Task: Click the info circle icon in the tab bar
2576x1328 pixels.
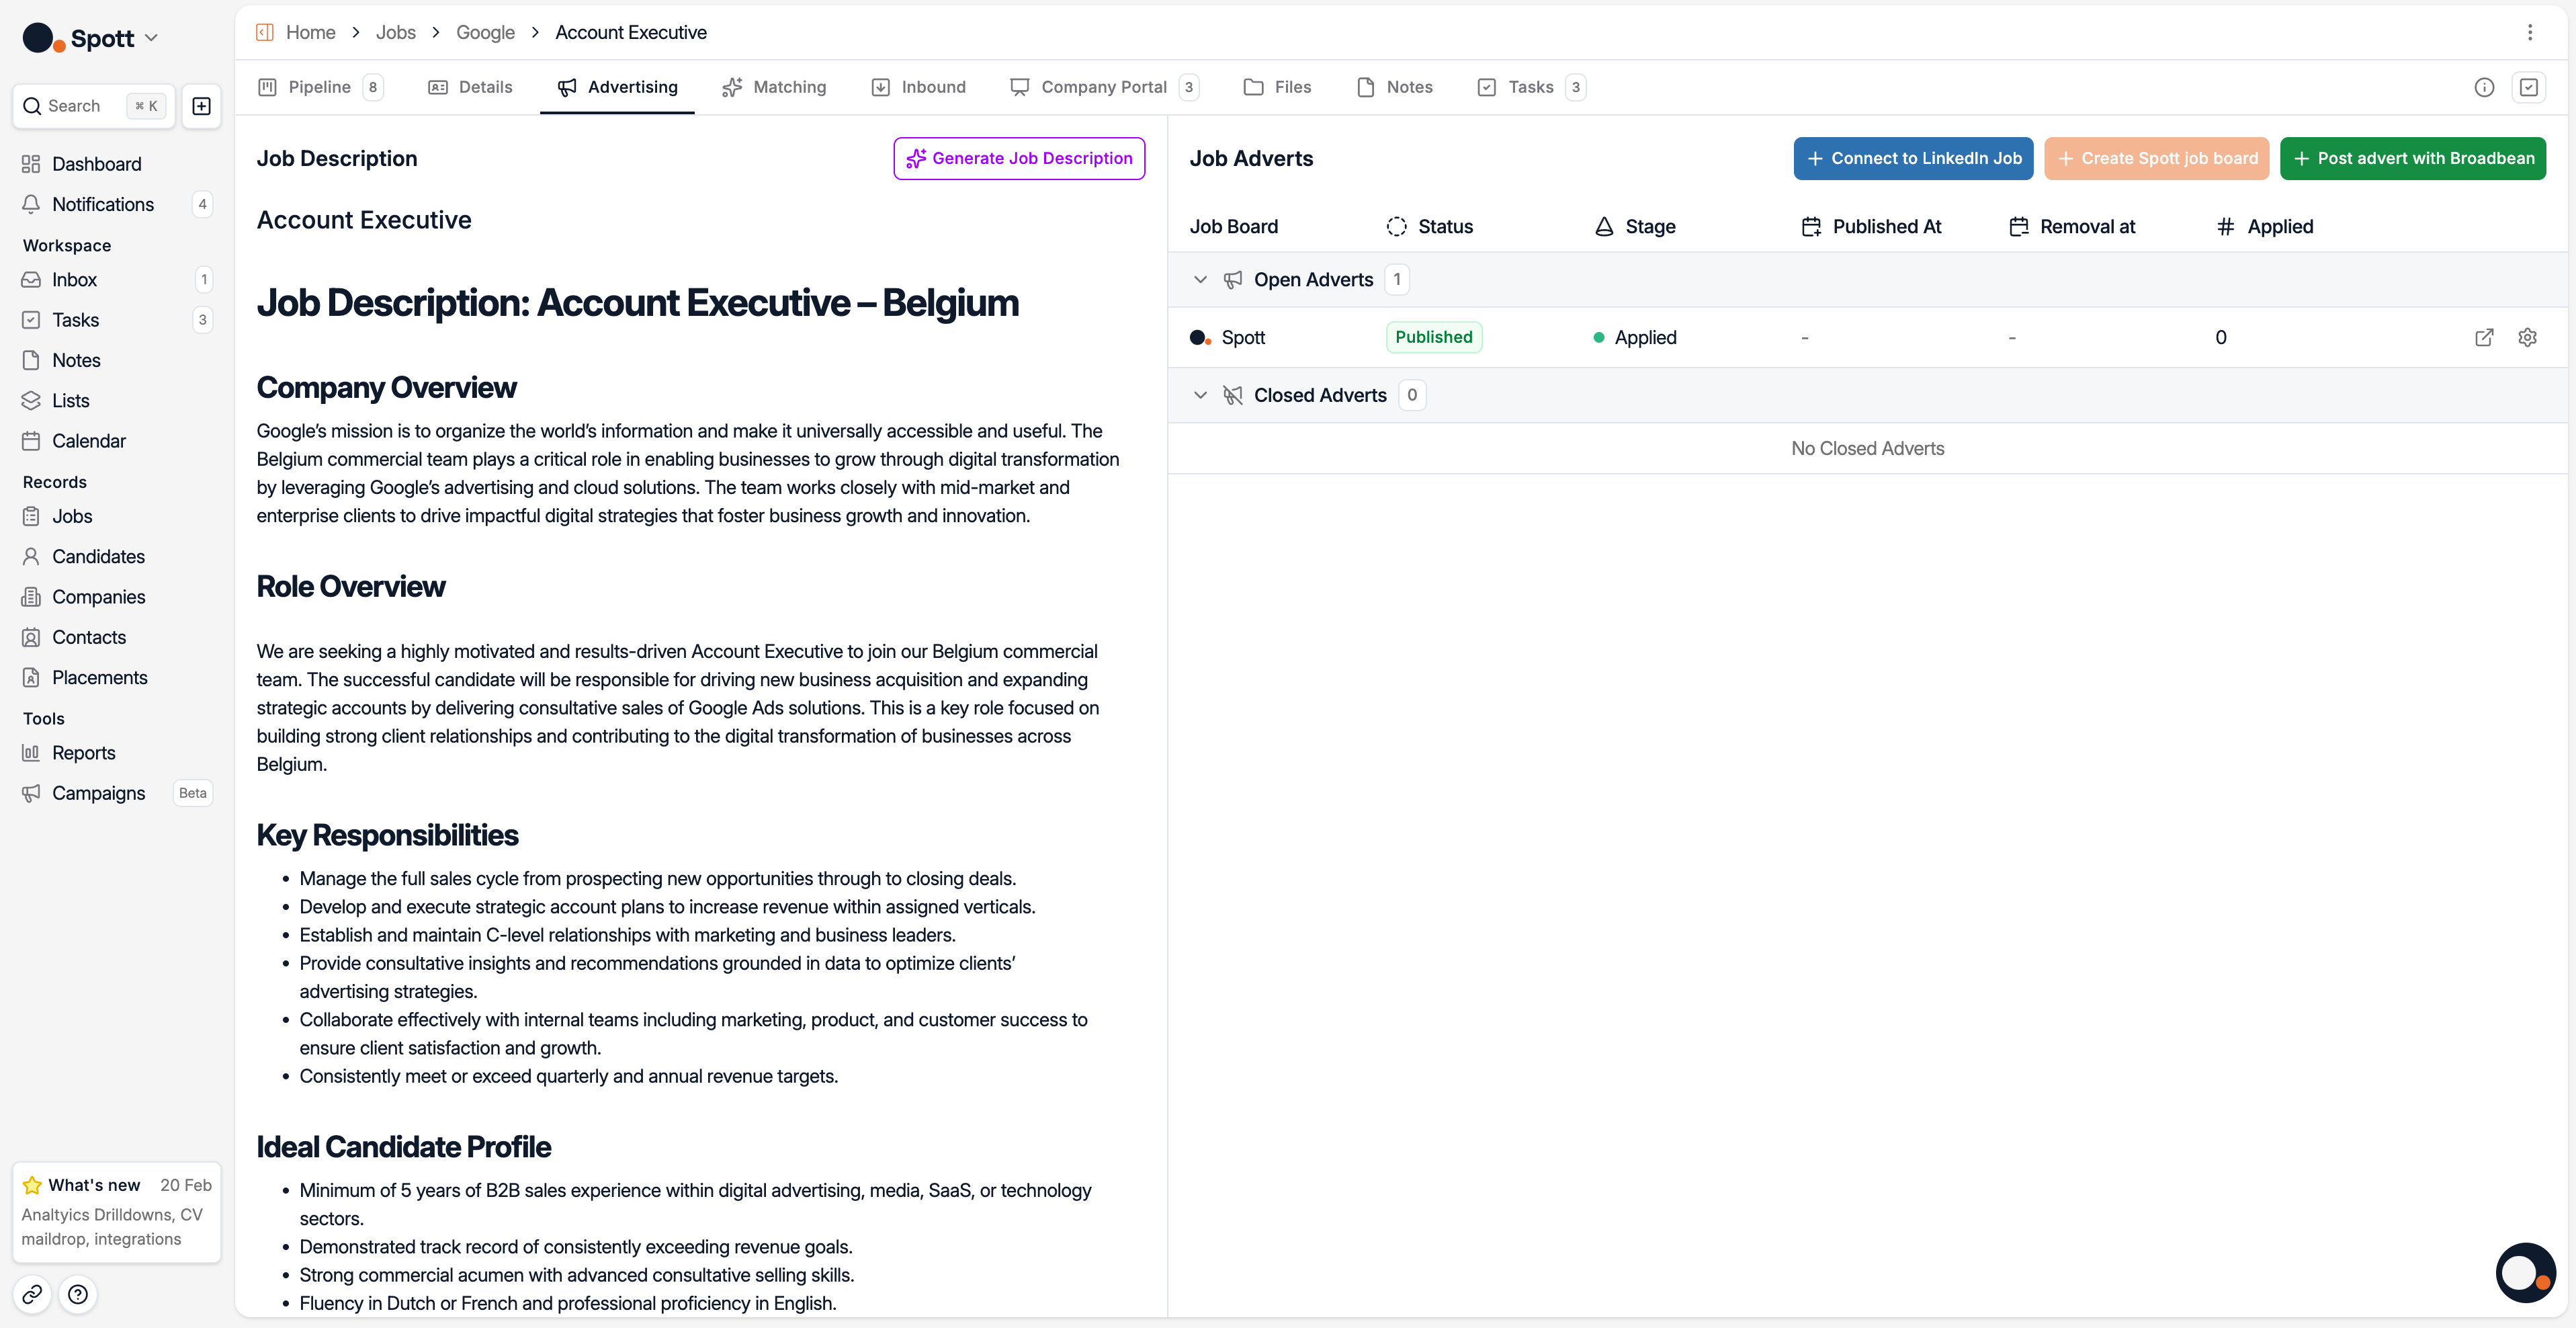Action: click(x=2484, y=87)
